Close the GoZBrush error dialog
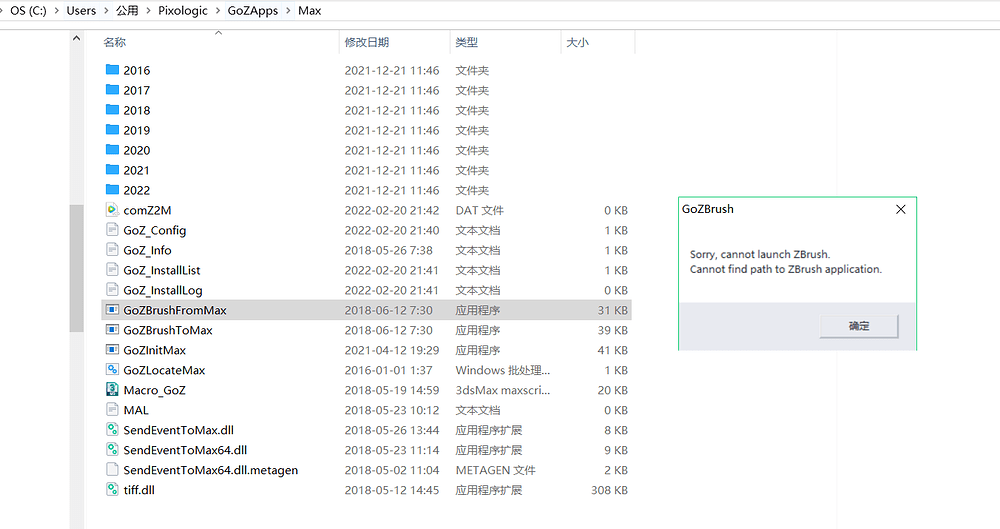The height and width of the screenshot is (529, 1000). (901, 209)
